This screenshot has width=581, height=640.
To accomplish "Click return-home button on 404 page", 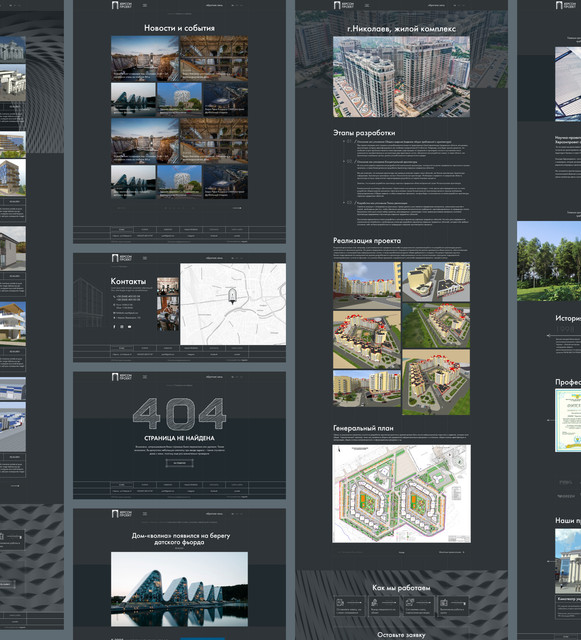I will pos(179,463).
